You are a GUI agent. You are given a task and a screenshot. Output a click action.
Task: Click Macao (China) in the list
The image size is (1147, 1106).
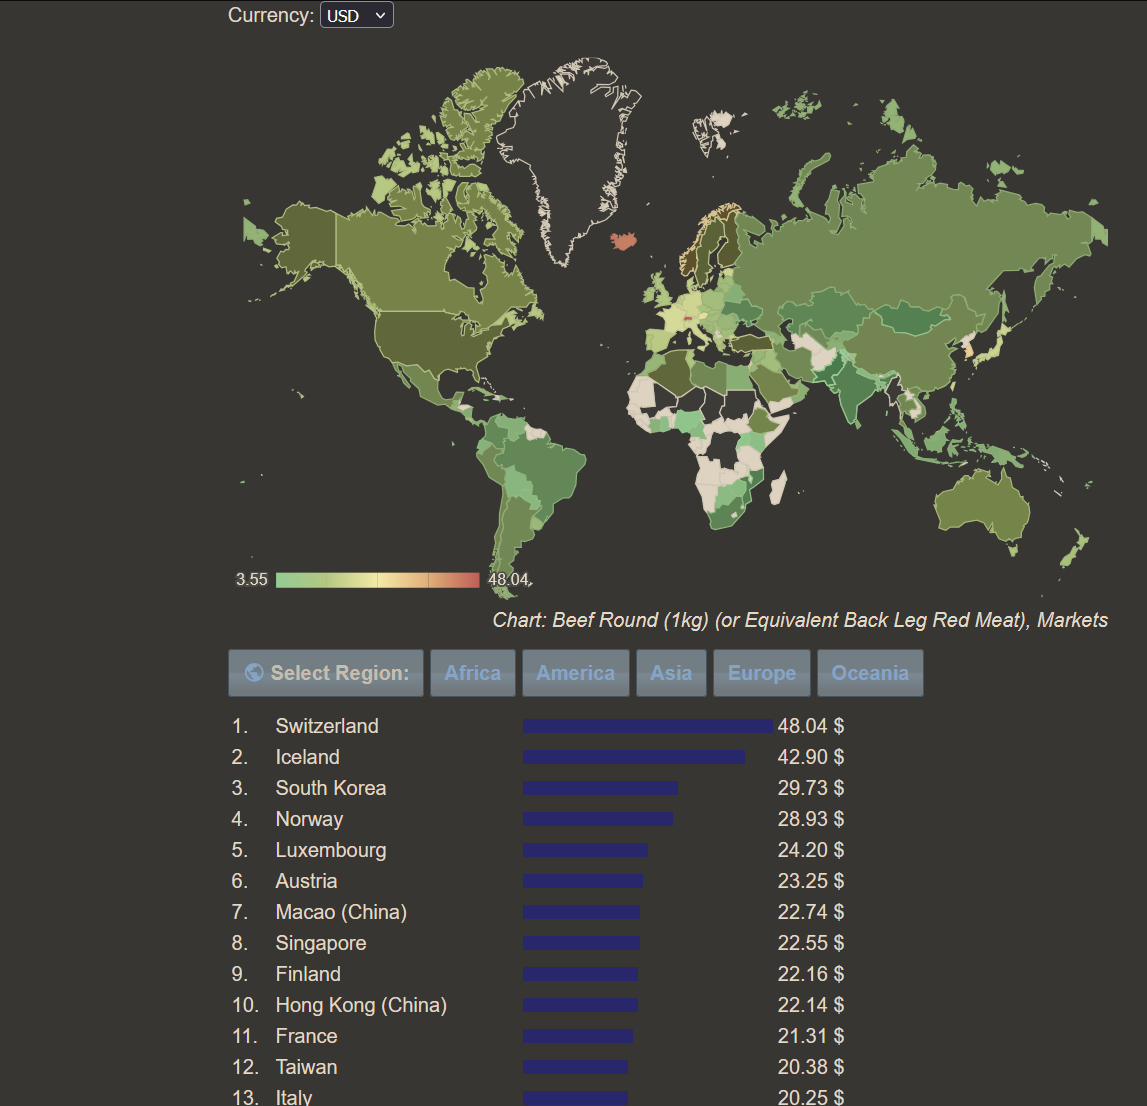click(341, 912)
